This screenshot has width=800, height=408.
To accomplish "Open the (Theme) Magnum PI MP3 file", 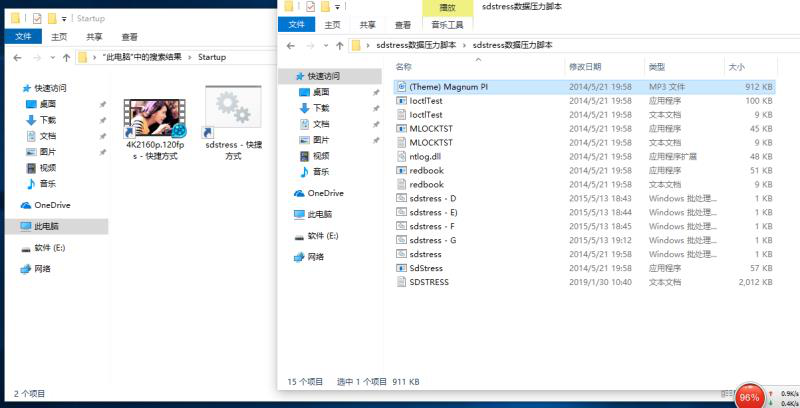I will (x=585, y=87).
